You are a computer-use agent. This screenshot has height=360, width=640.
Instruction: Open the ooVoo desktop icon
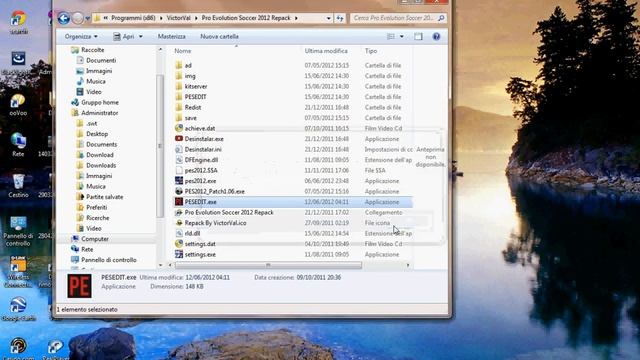[x=18, y=105]
